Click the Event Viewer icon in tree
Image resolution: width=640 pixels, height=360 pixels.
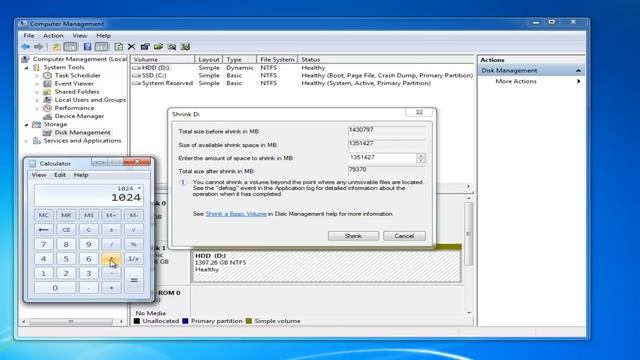pyautogui.click(x=47, y=84)
